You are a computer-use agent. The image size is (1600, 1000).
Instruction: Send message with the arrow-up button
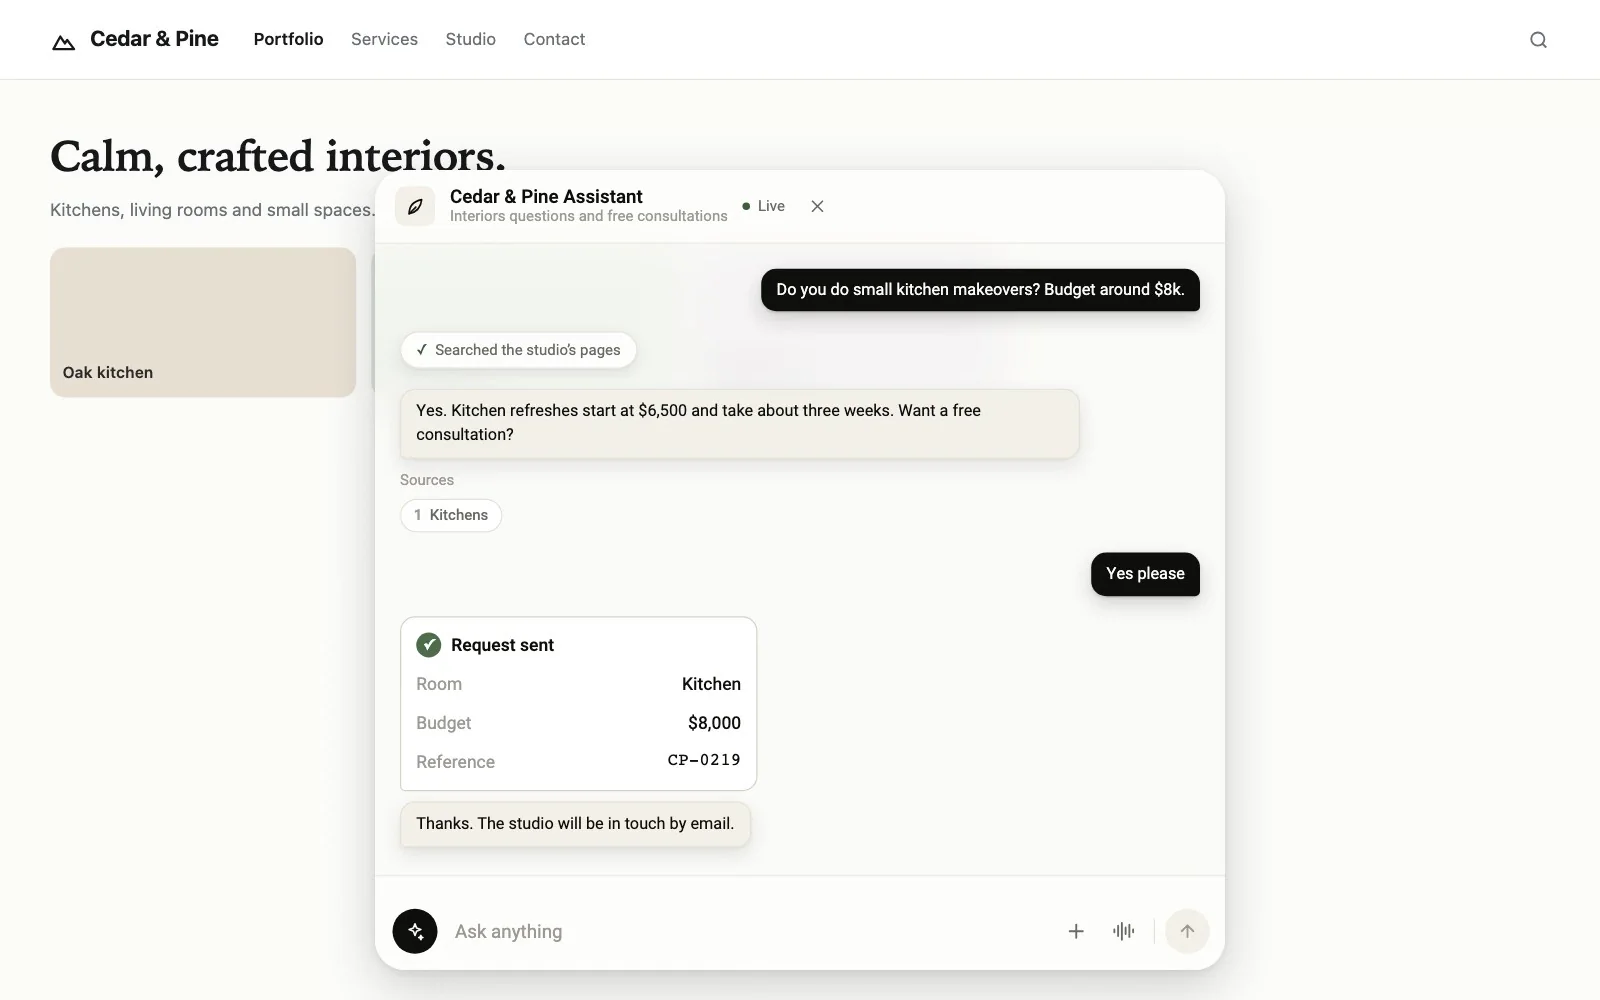pyautogui.click(x=1187, y=931)
